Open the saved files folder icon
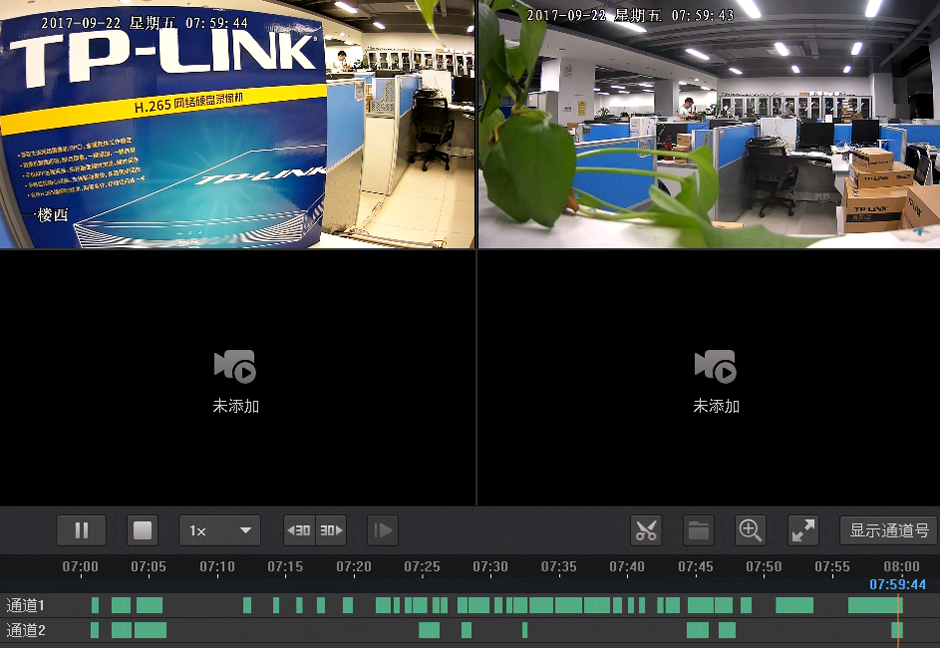 click(698, 531)
